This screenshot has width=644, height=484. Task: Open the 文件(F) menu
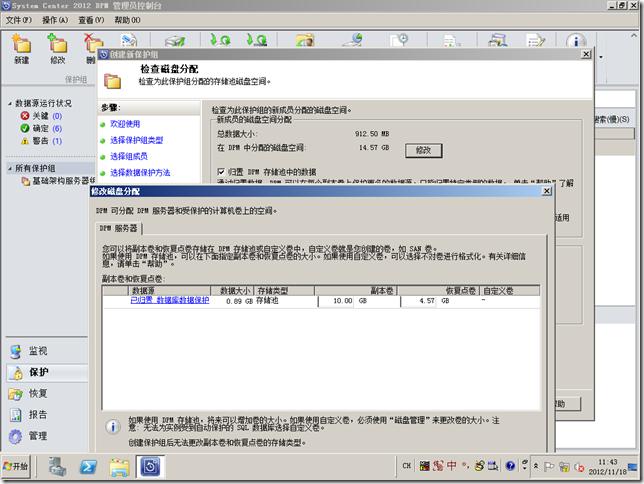click(18, 20)
